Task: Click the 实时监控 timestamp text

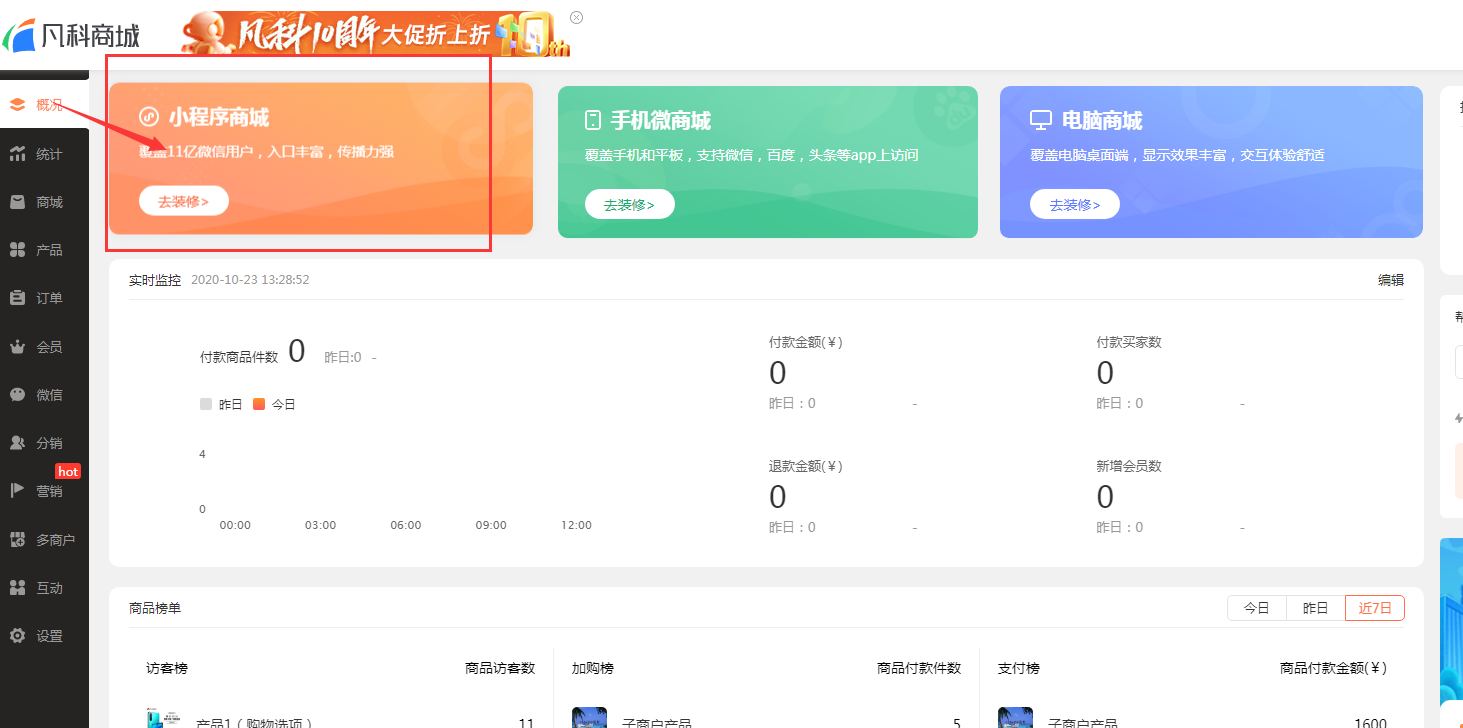Action: (250, 280)
